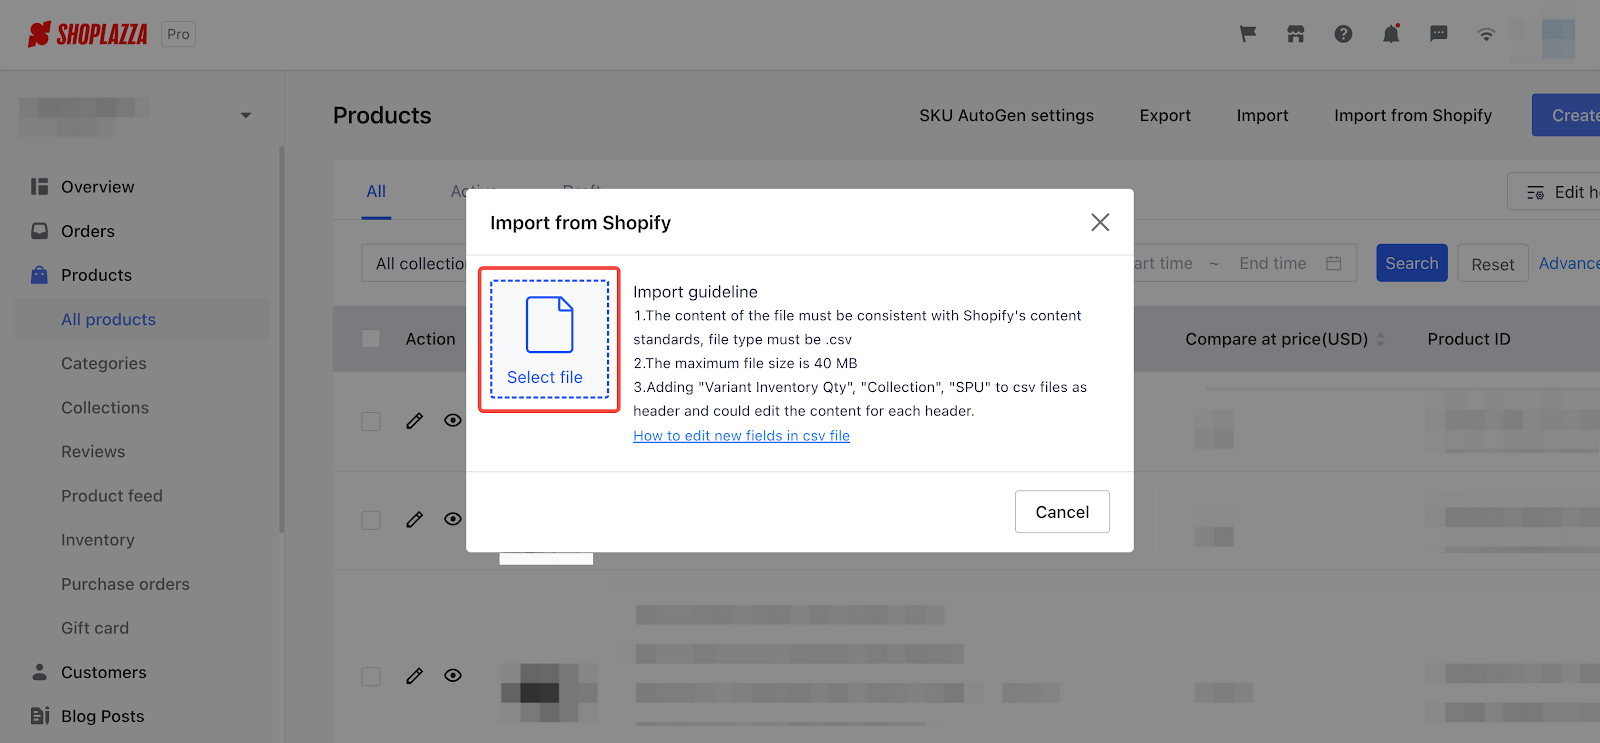Screen dimensions: 1600x743
Task: Click the user avatar in top bar
Action: [1558, 38]
